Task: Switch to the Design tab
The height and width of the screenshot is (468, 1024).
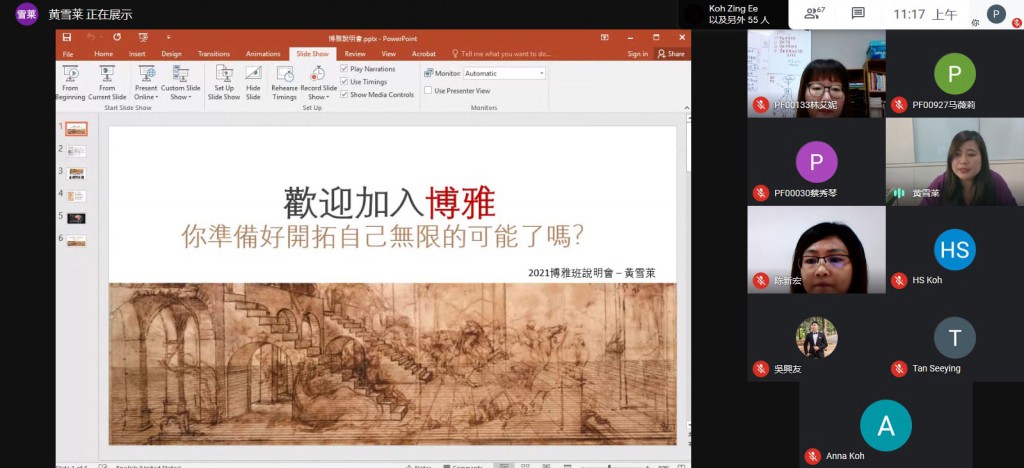Action: (171, 54)
